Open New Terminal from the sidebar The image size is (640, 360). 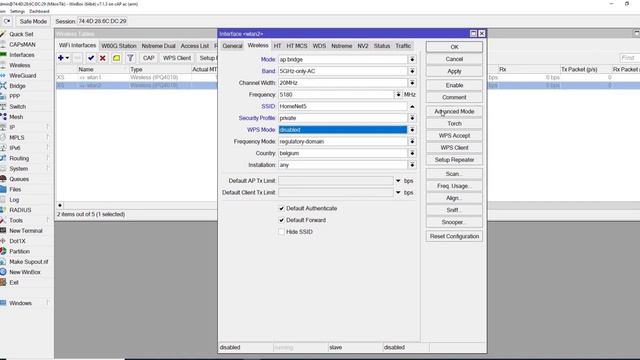pos(26,231)
